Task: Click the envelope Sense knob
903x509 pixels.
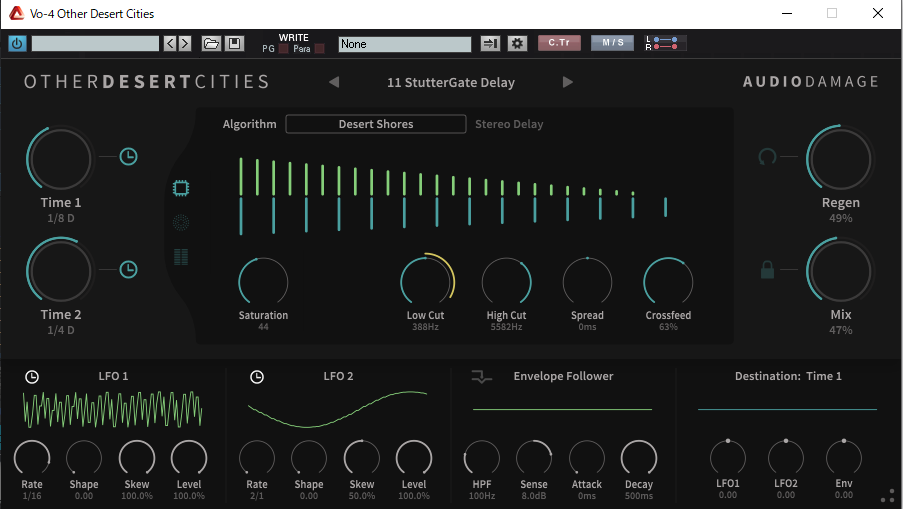Action: [534, 458]
